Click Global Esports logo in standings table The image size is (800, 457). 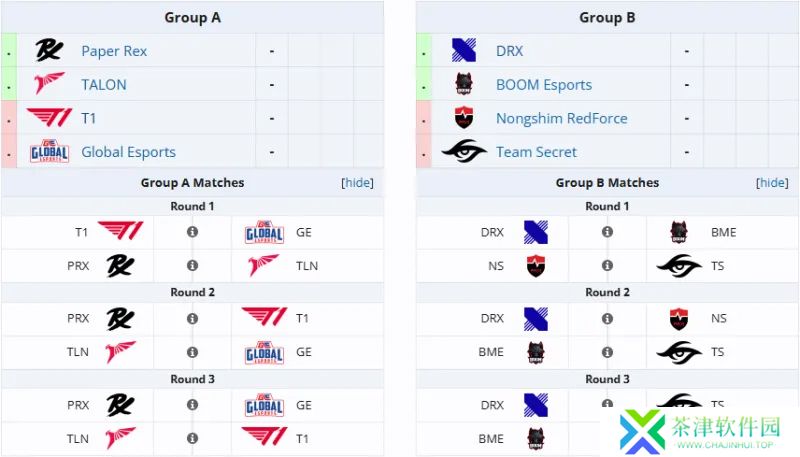click(x=49, y=151)
